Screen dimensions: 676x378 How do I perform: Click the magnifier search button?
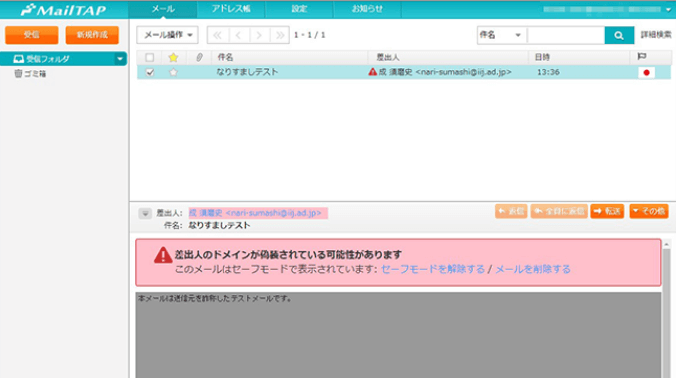click(x=619, y=35)
